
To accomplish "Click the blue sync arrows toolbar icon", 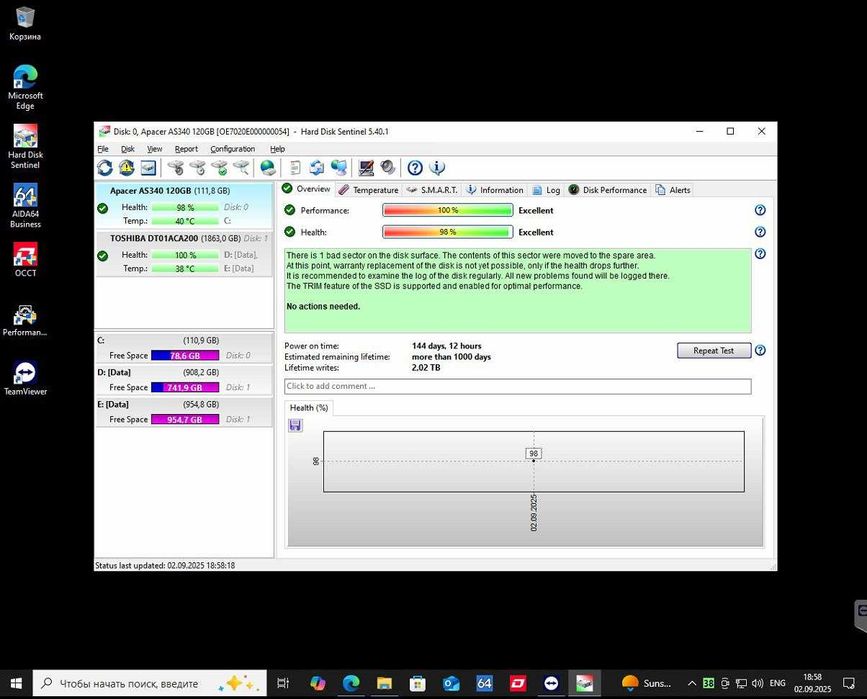I will click(x=317, y=168).
